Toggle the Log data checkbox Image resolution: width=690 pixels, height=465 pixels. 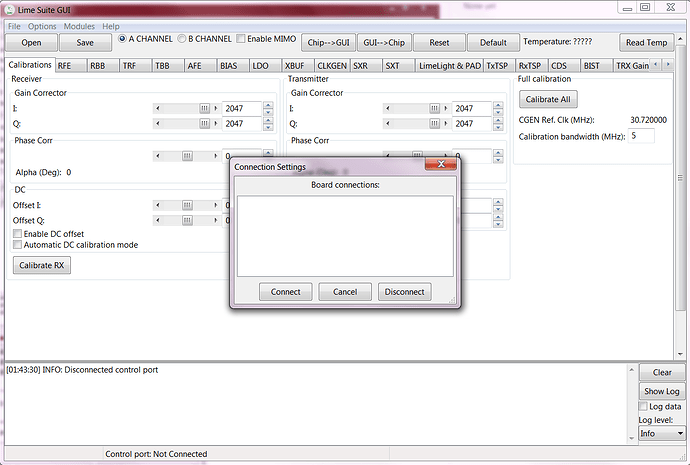click(644, 406)
